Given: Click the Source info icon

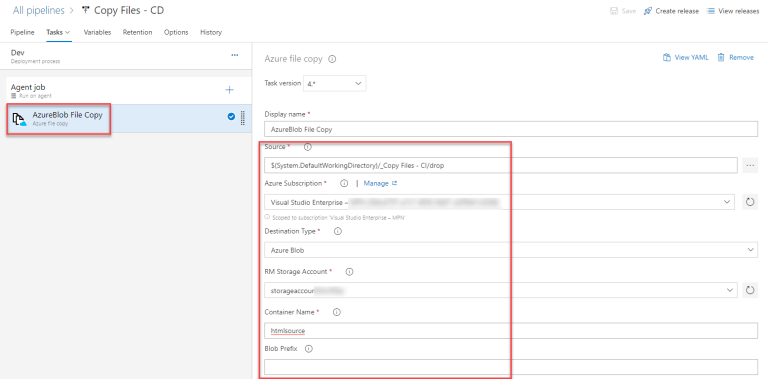Looking at the screenshot, I should pyautogui.click(x=308, y=146).
